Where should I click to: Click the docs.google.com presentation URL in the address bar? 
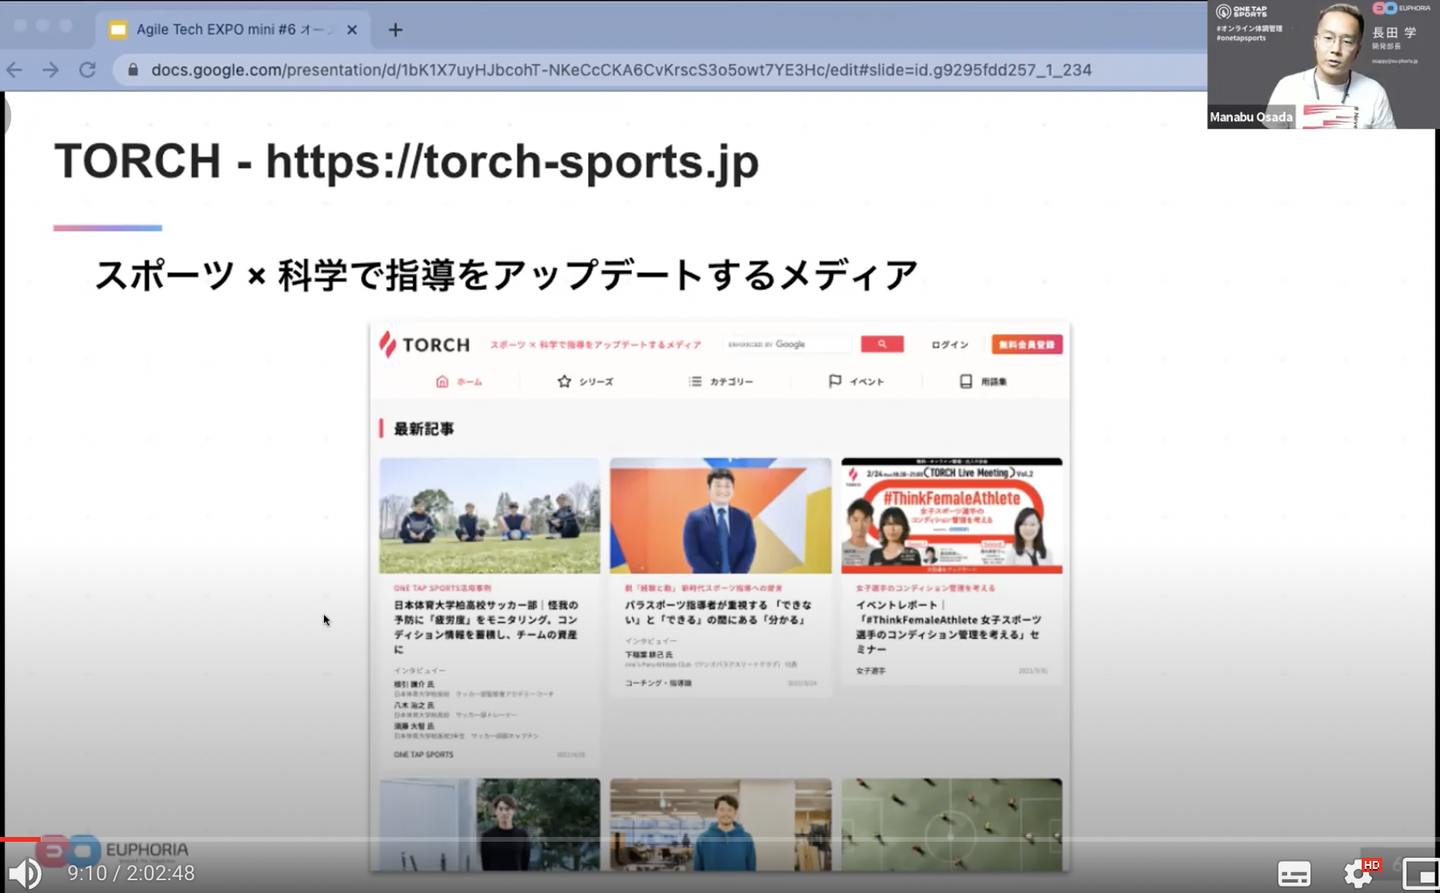pos(621,70)
